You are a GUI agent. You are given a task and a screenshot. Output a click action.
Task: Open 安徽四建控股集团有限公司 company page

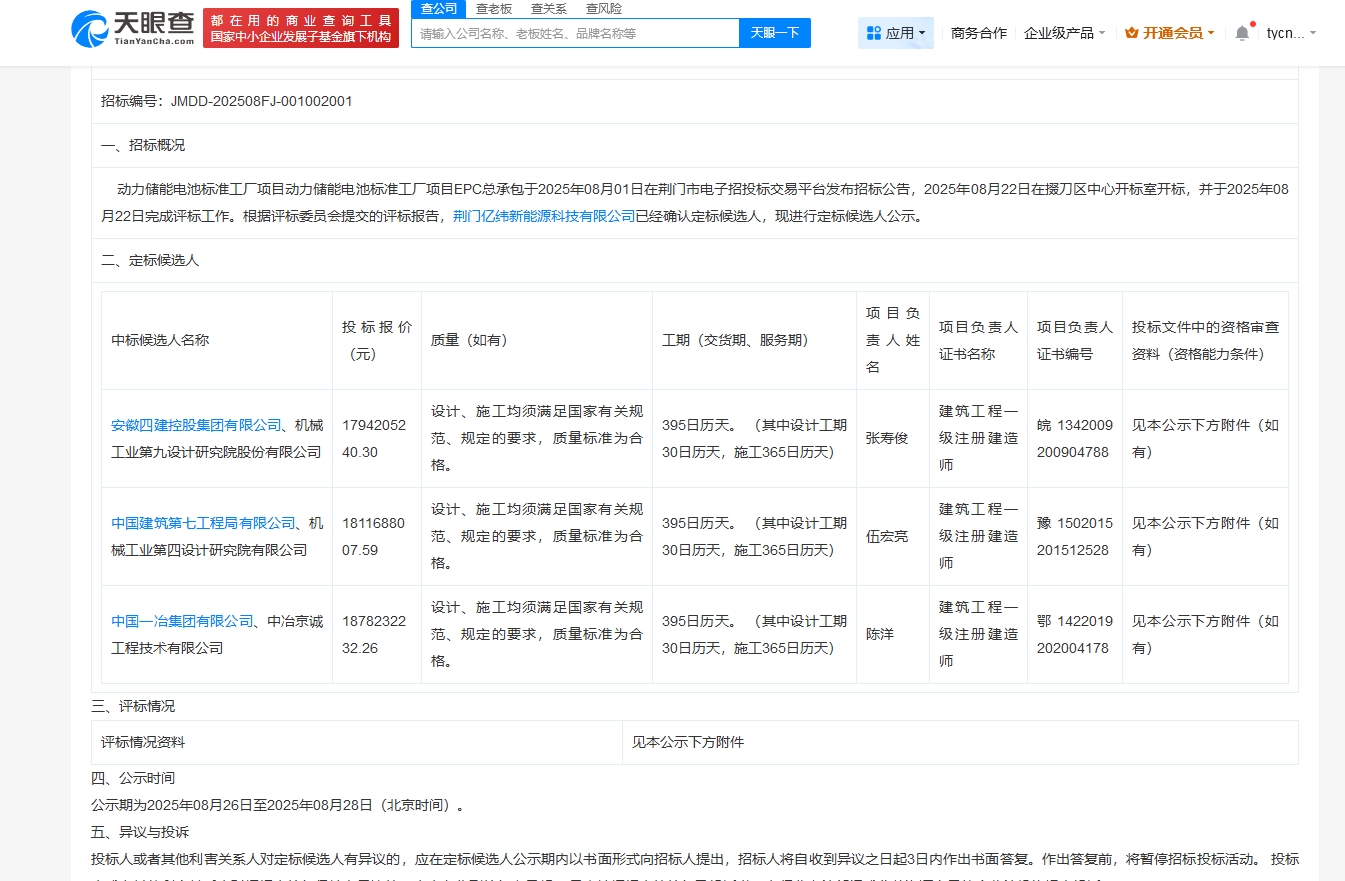[196, 425]
